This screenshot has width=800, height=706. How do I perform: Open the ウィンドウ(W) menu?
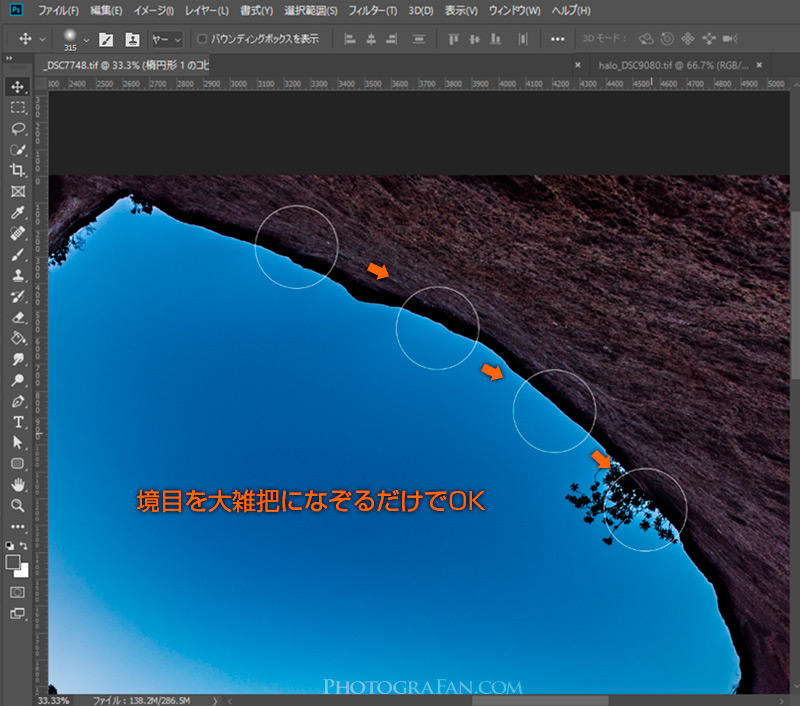[514, 10]
